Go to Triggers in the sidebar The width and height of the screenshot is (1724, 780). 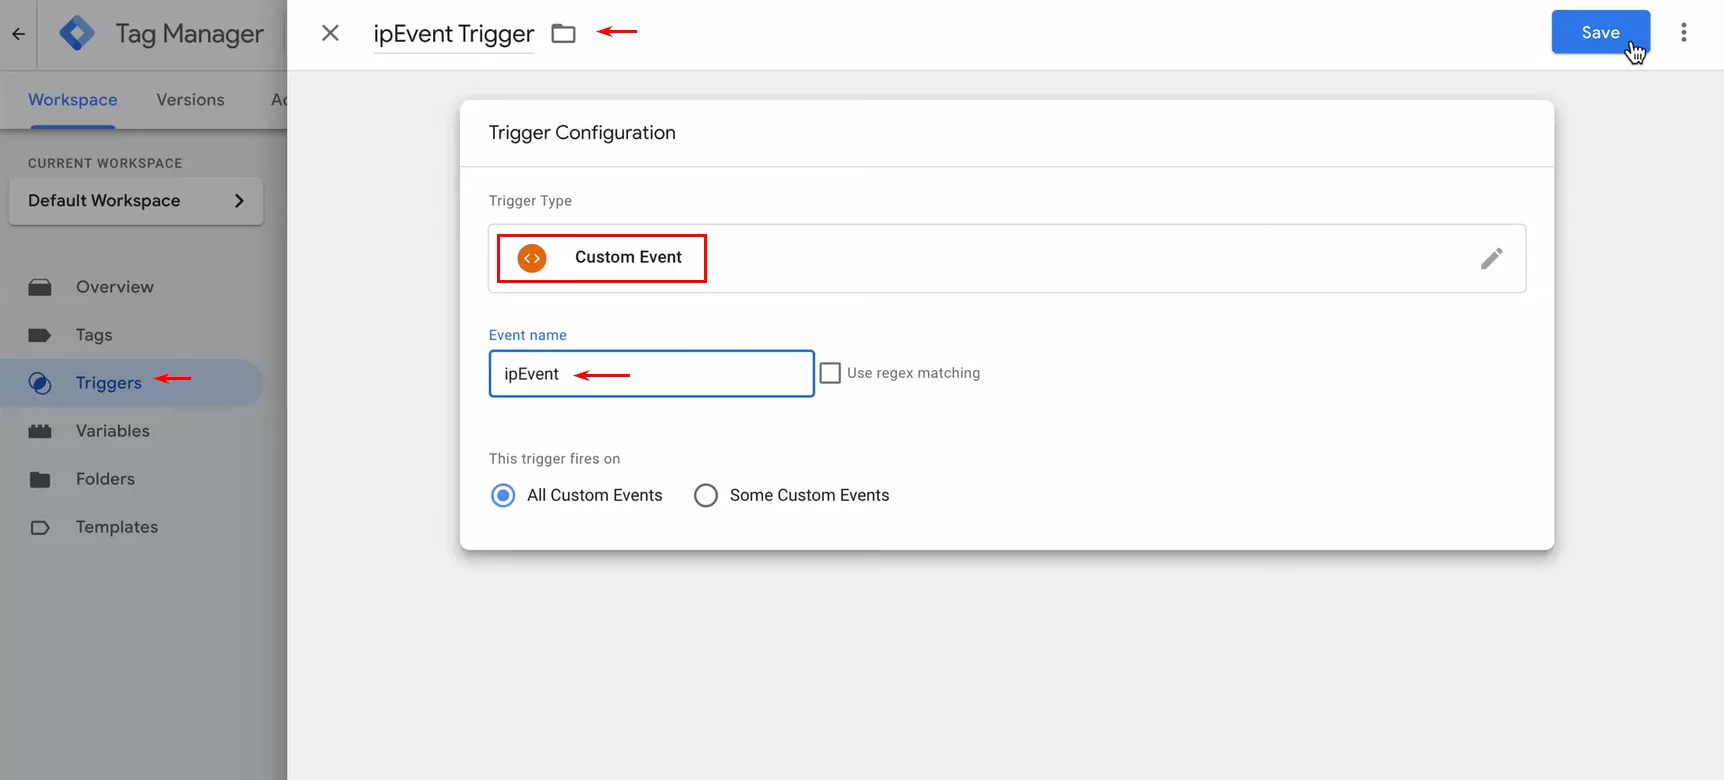(109, 383)
